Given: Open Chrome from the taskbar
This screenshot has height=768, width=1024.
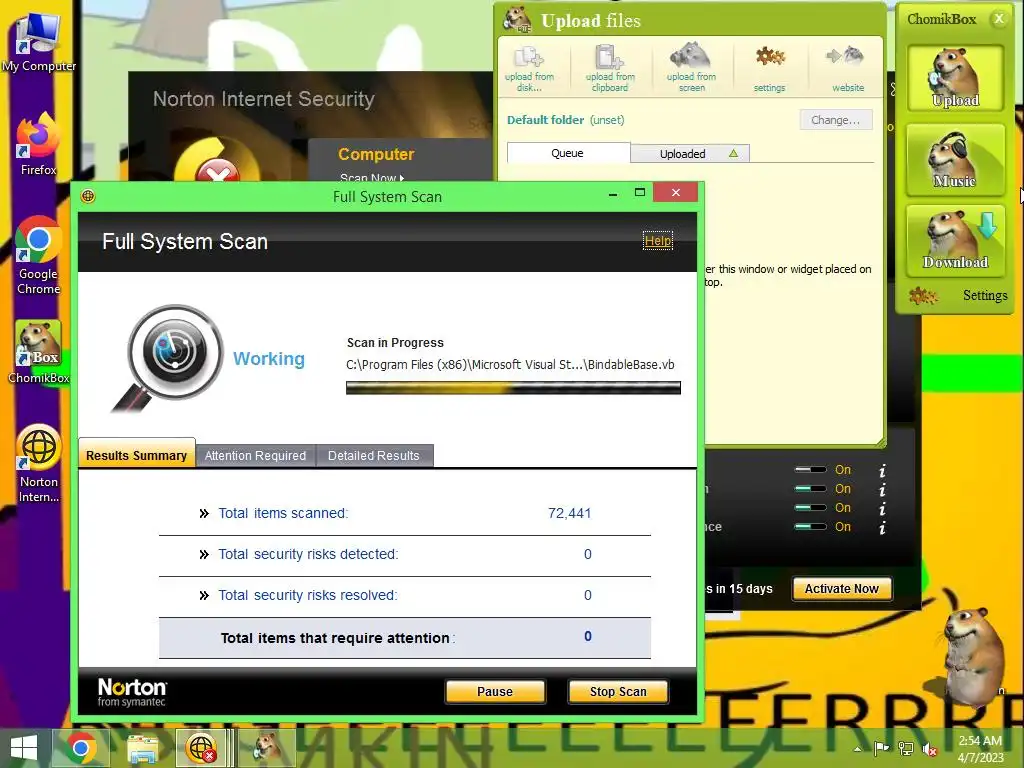Looking at the screenshot, I should (81, 748).
